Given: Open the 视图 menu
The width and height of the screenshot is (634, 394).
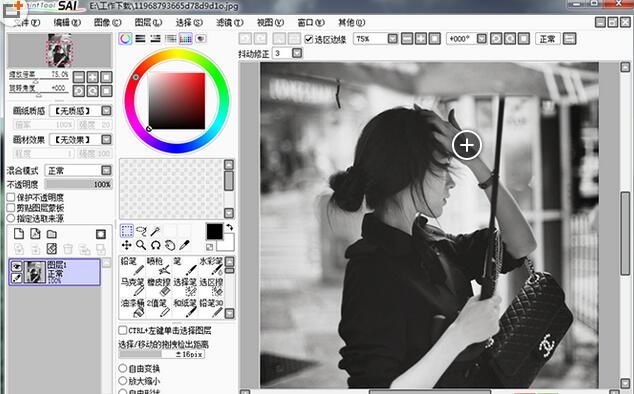Looking at the screenshot, I should (270, 23).
